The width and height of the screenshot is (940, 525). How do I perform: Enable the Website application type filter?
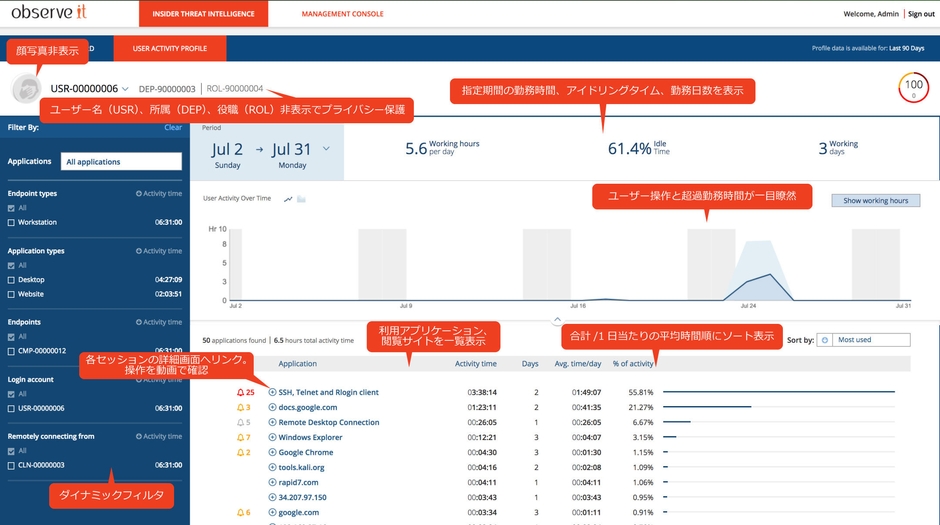(x=11, y=294)
